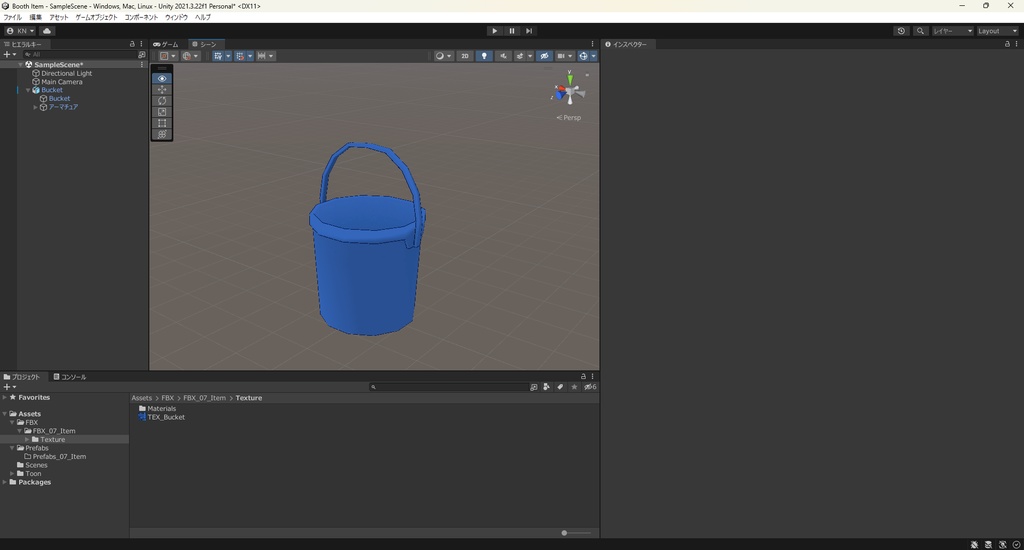Click the cloud services icon
The width and height of the screenshot is (1024, 550).
(x=46, y=31)
